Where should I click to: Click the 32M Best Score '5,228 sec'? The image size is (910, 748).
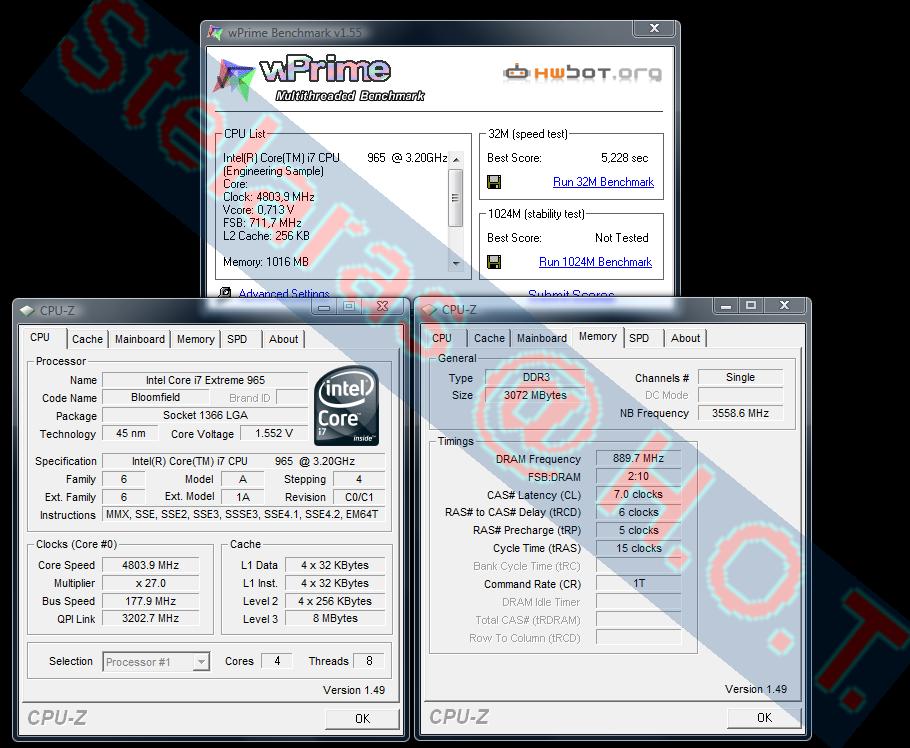coord(624,158)
